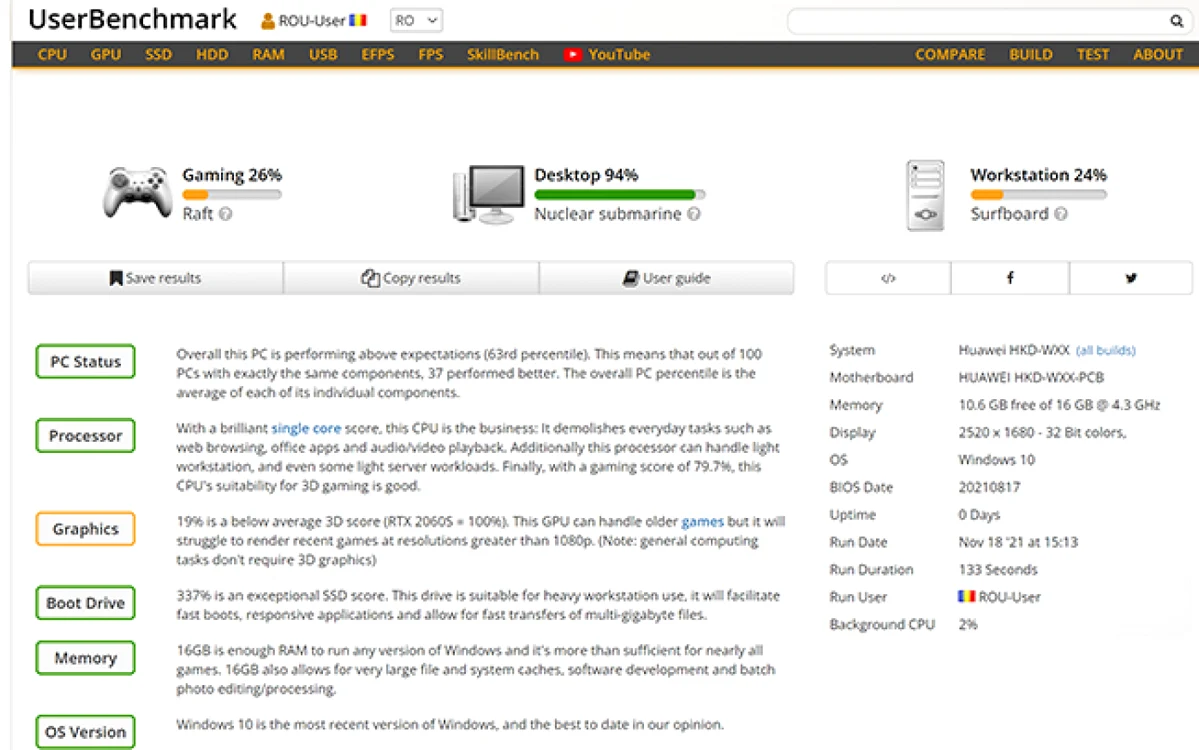Open the COMPARE menu item
This screenshot has height=750, width=1199.
[x=950, y=54]
